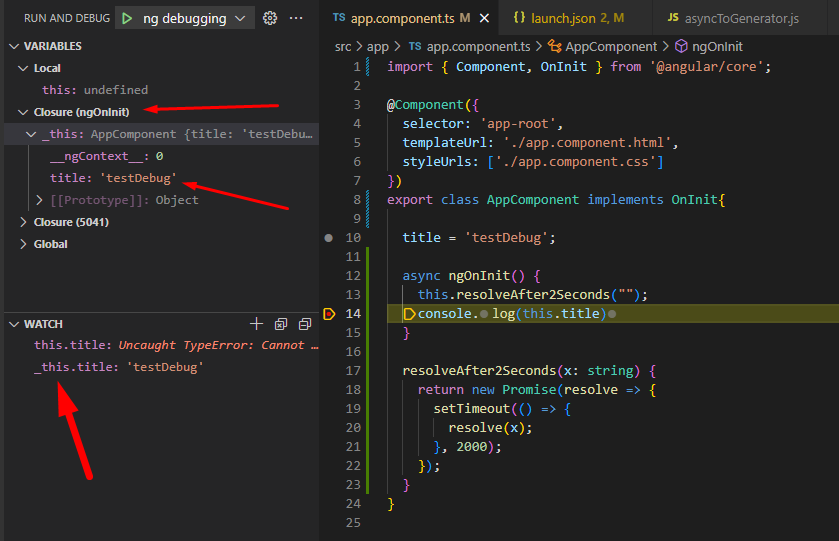The height and width of the screenshot is (541, 839).
Task: Click the AppComponent breadcrumb
Action: [x=610, y=46]
